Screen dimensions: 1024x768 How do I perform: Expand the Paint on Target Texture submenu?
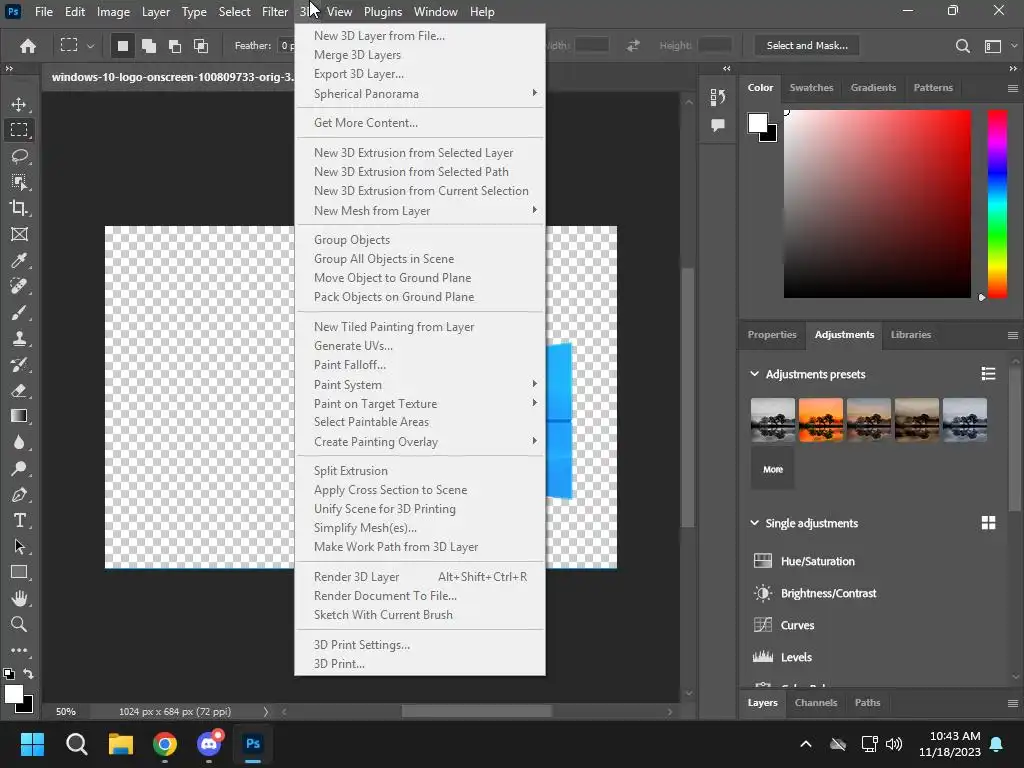click(420, 403)
